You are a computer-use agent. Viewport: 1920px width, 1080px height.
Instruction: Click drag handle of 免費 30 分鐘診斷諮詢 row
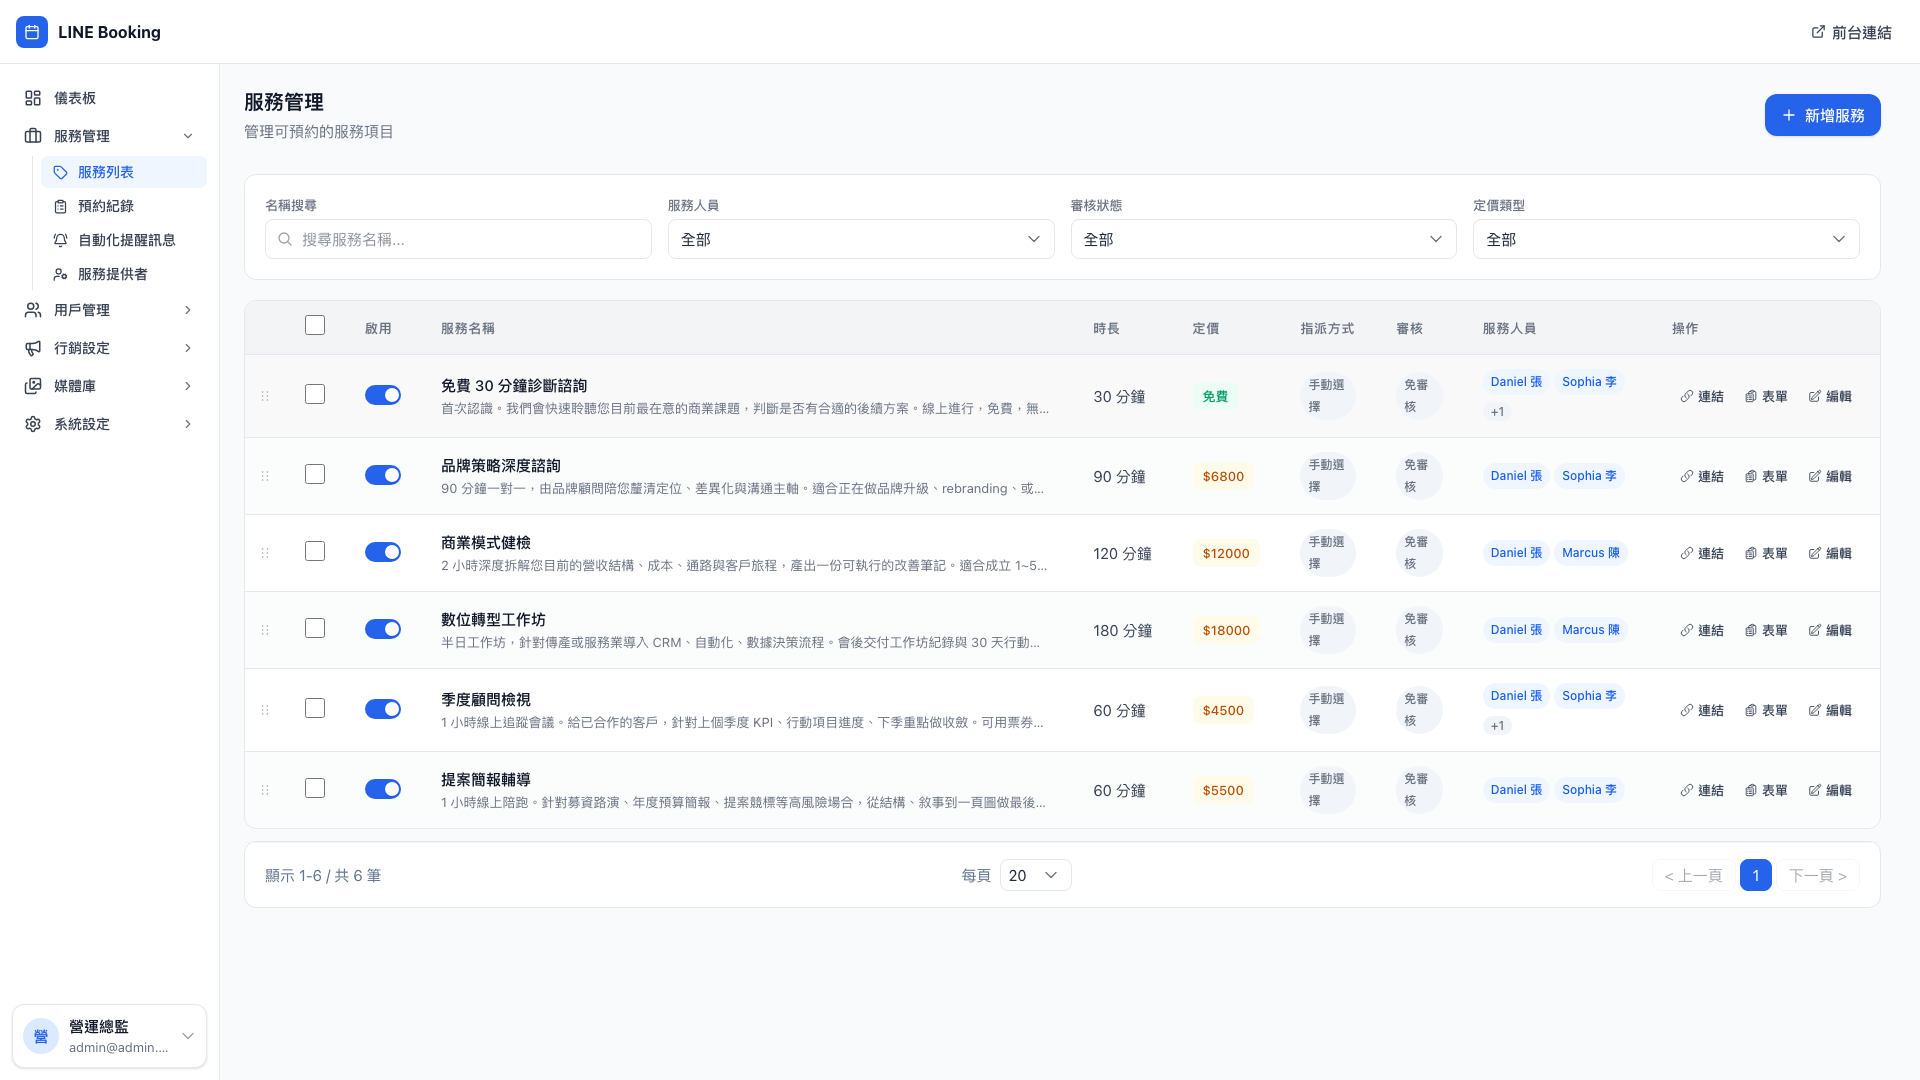pos(265,396)
